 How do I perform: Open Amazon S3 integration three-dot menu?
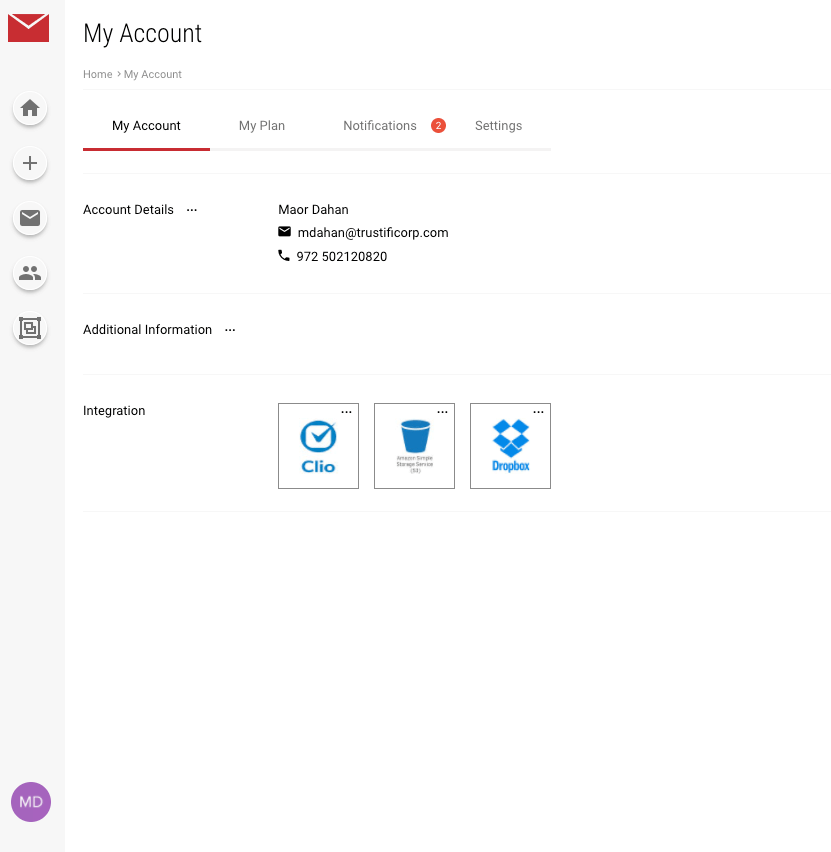(442, 412)
